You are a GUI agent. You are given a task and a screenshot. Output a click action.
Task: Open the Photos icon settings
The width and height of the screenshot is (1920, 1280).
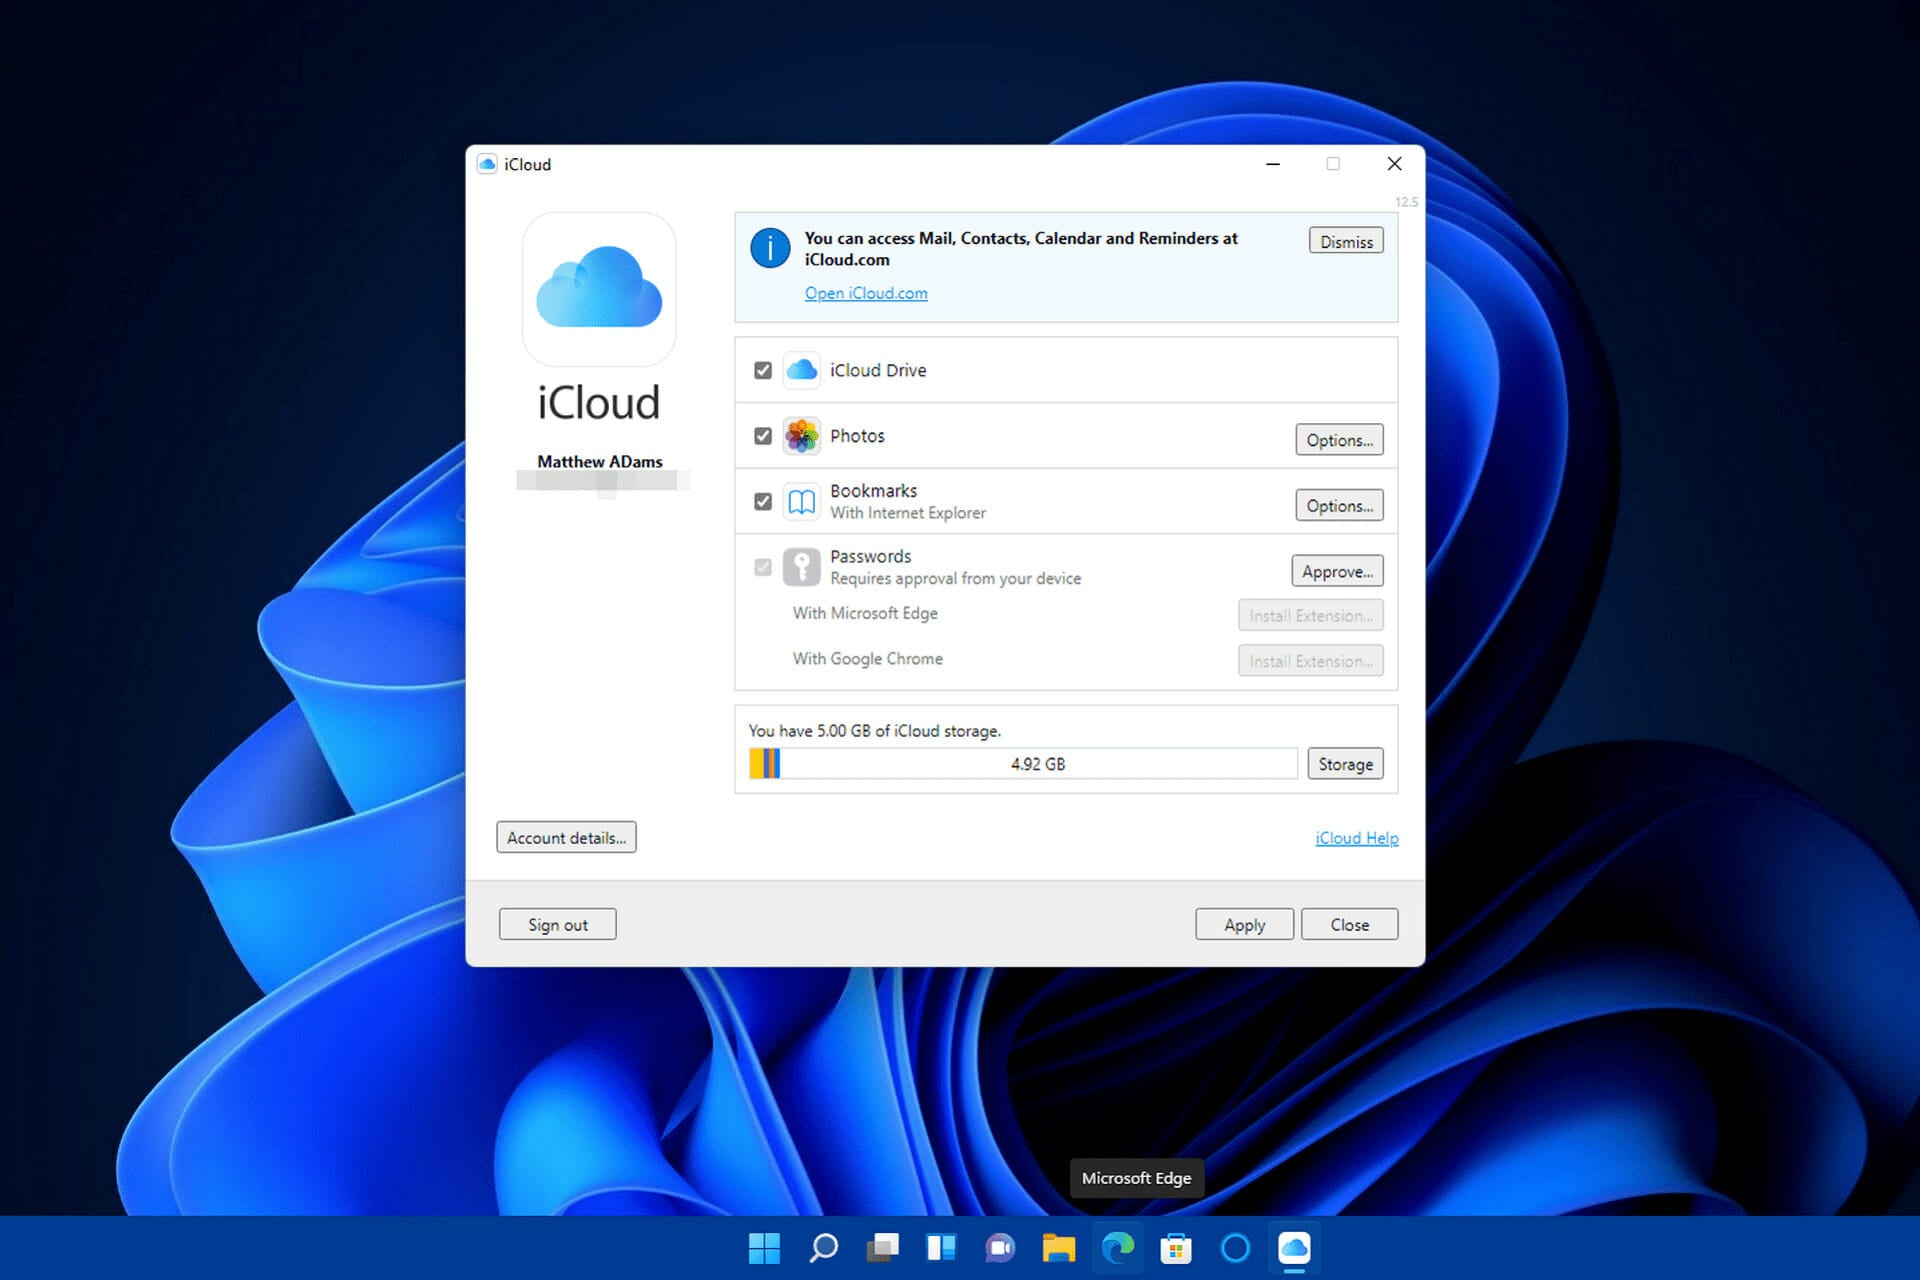(1336, 440)
